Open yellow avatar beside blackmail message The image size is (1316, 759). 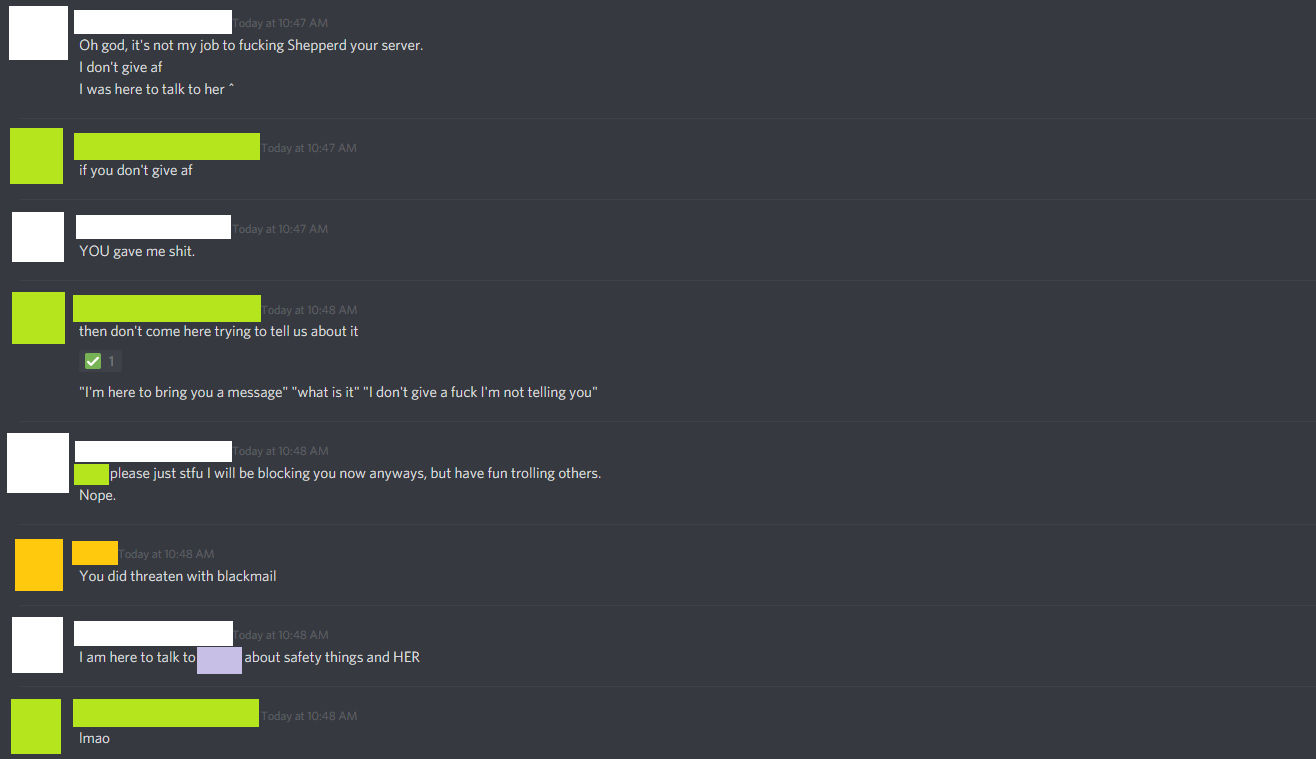click(x=39, y=565)
